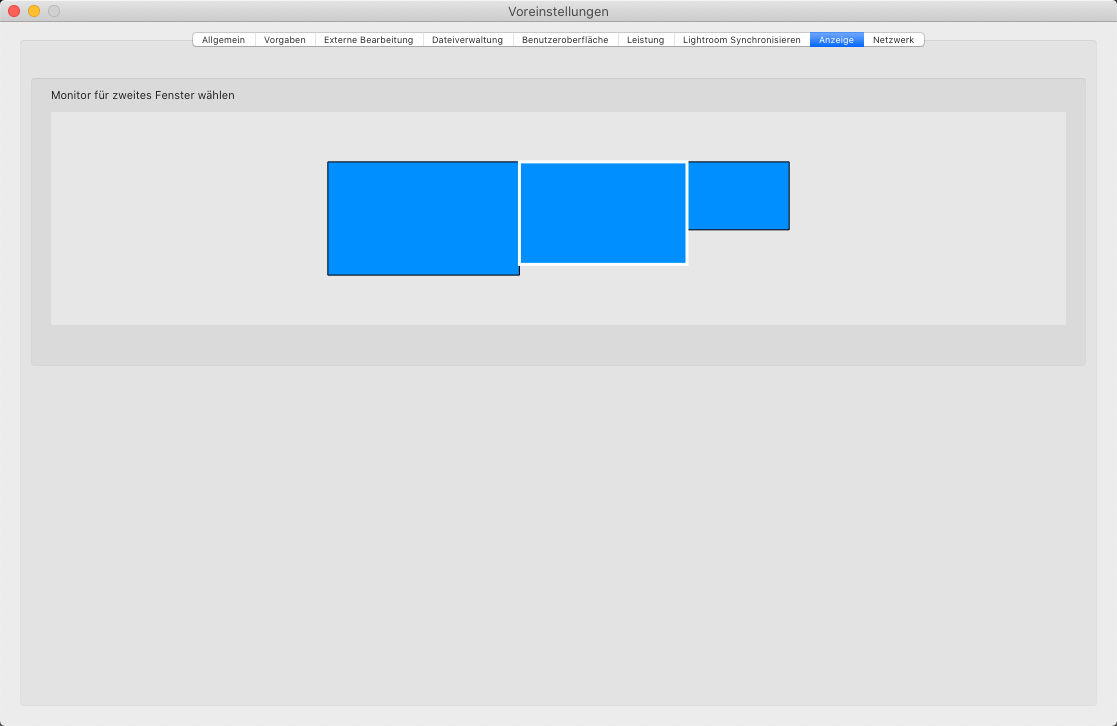Click empty space right of the monitor rectangles
The height and width of the screenshot is (726, 1117).
pos(930,218)
